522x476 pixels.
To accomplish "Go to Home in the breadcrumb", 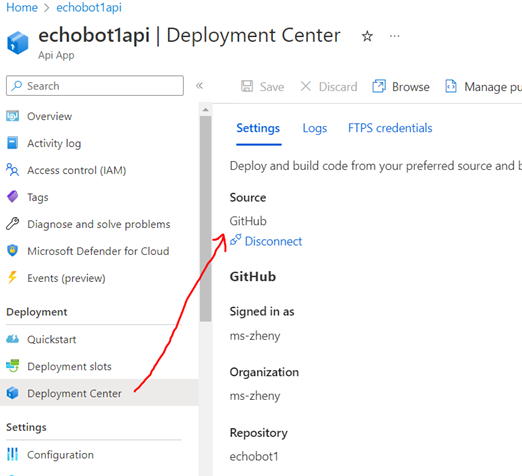I will point(22,7).
